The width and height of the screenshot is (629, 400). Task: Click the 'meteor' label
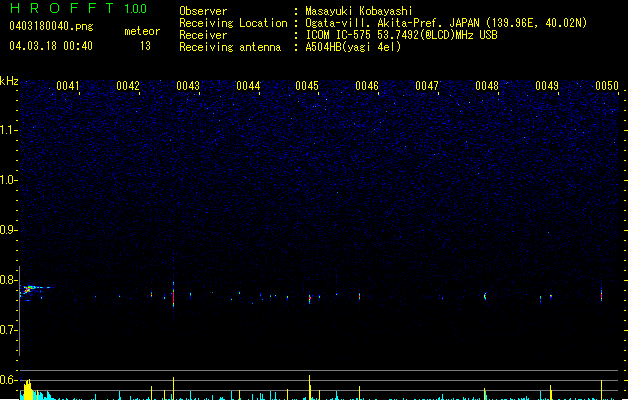pyautogui.click(x=142, y=31)
